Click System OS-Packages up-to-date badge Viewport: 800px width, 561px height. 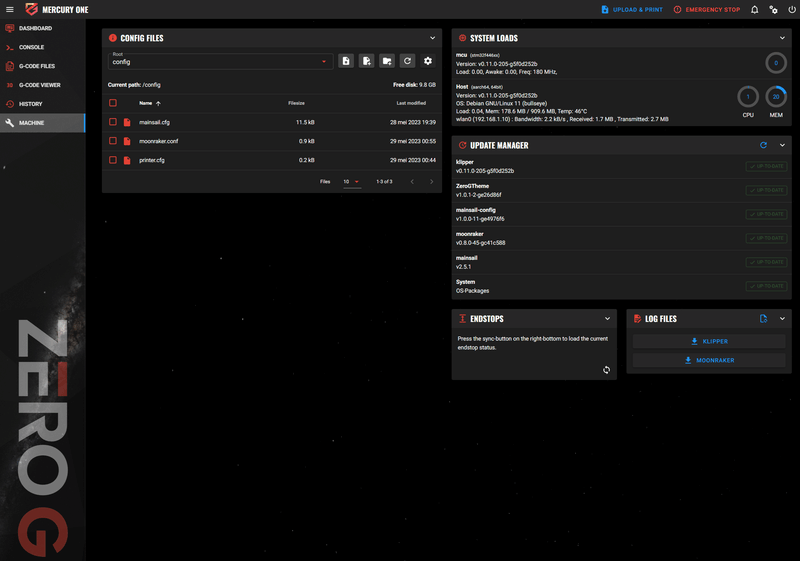pyautogui.click(x=766, y=286)
